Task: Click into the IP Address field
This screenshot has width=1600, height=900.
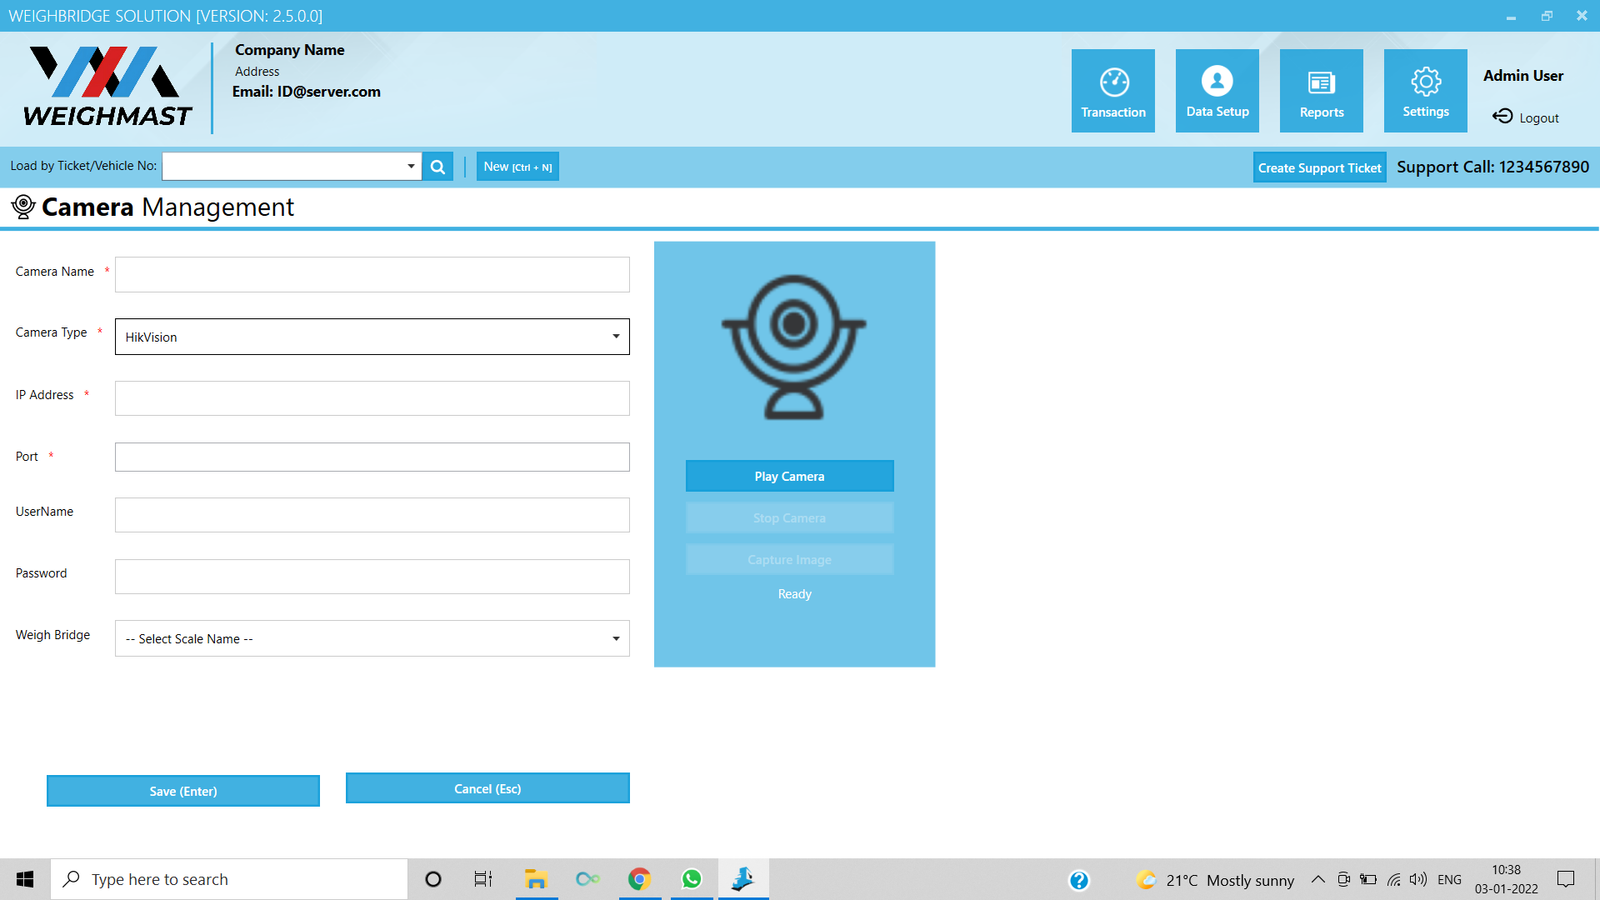Action: [x=372, y=398]
